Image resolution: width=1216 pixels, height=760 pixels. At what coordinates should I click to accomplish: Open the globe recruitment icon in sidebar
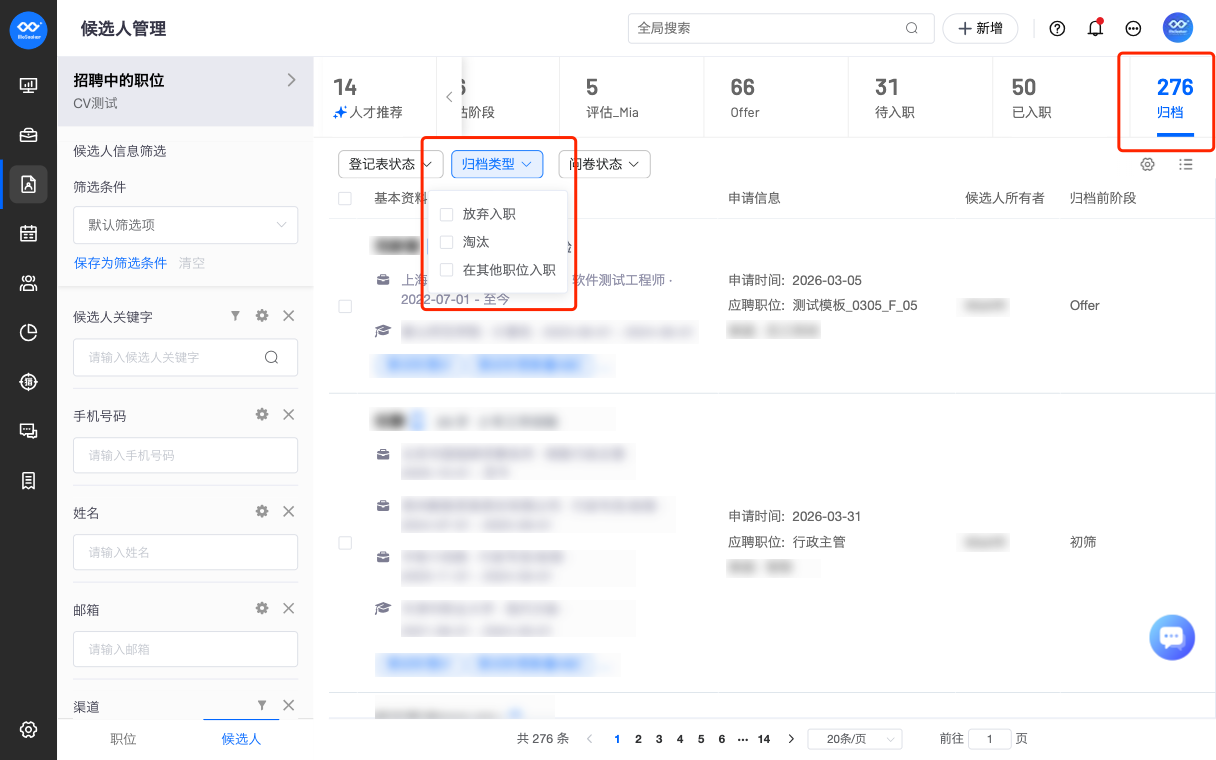pos(28,381)
